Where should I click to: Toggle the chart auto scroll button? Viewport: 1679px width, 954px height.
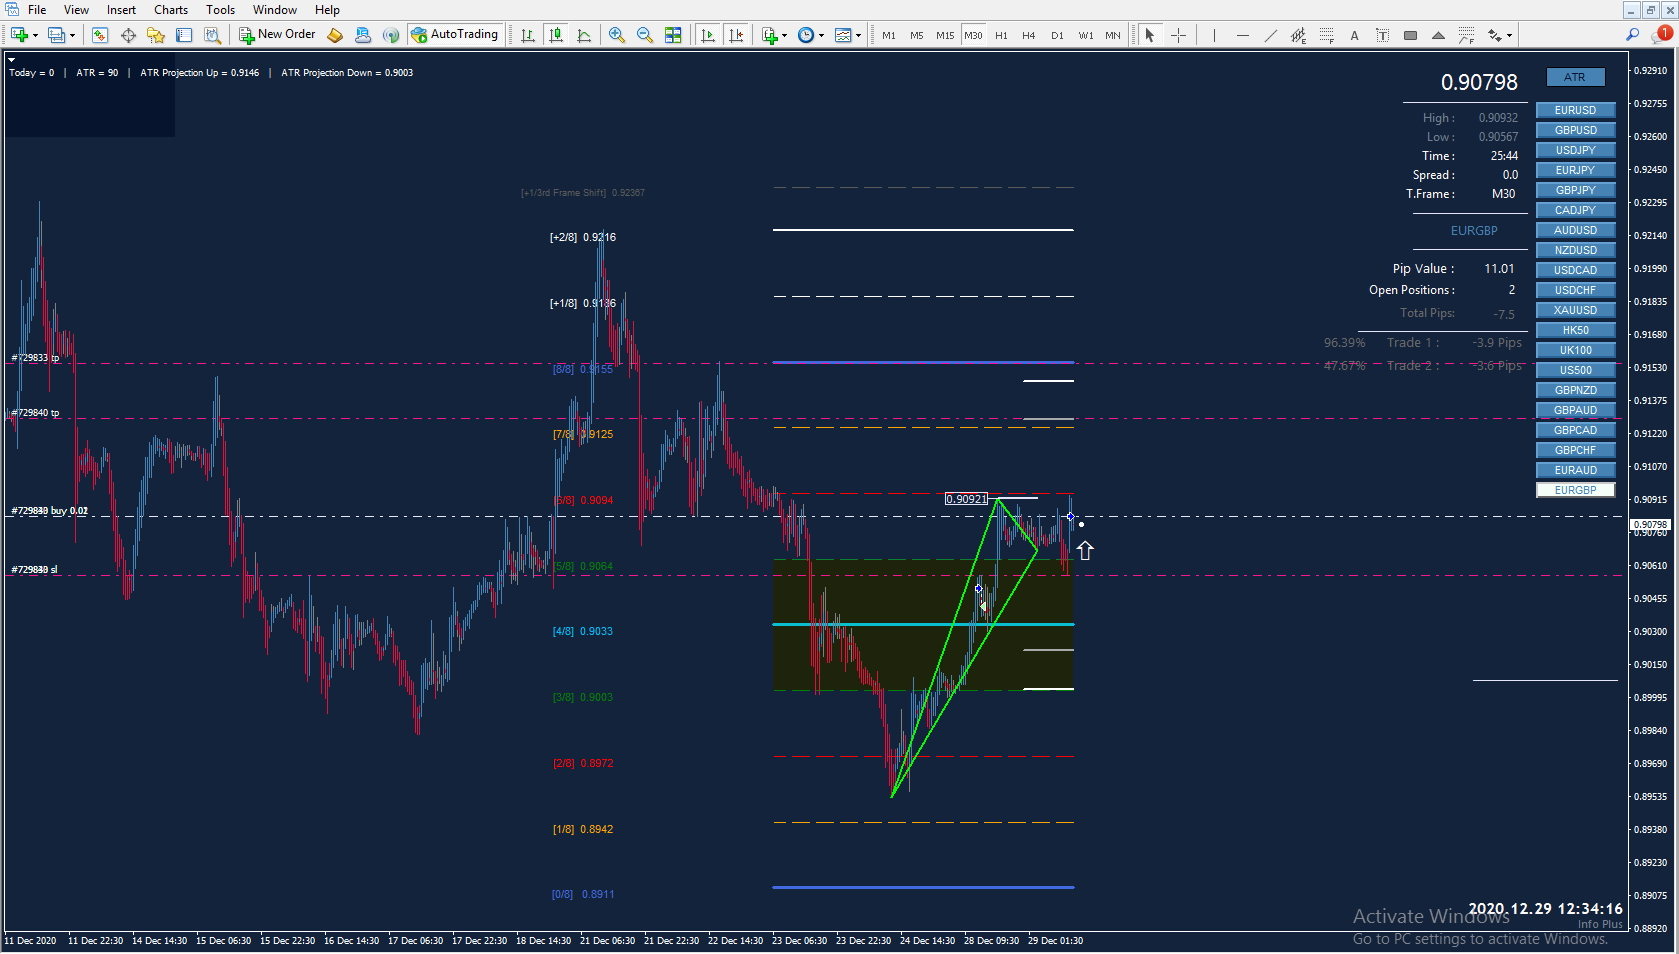[x=708, y=35]
